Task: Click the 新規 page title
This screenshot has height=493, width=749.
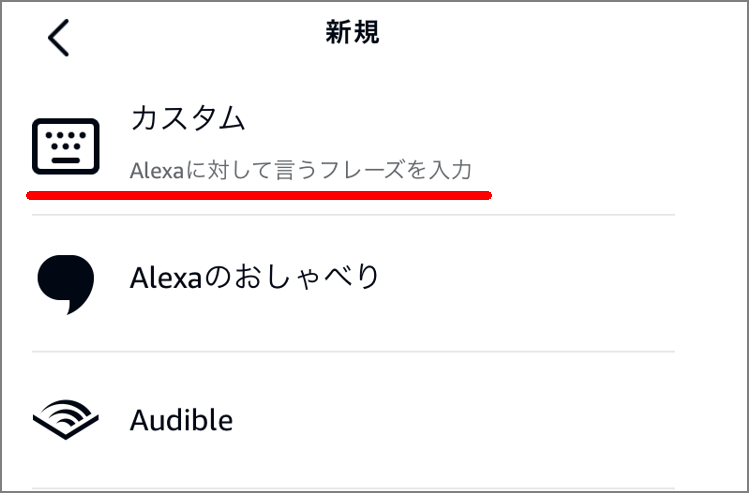Action: [352, 33]
